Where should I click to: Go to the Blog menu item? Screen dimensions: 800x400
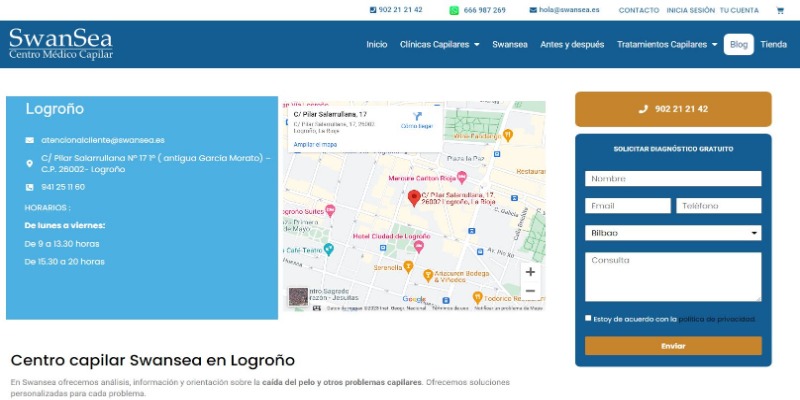(x=738, y=45)
